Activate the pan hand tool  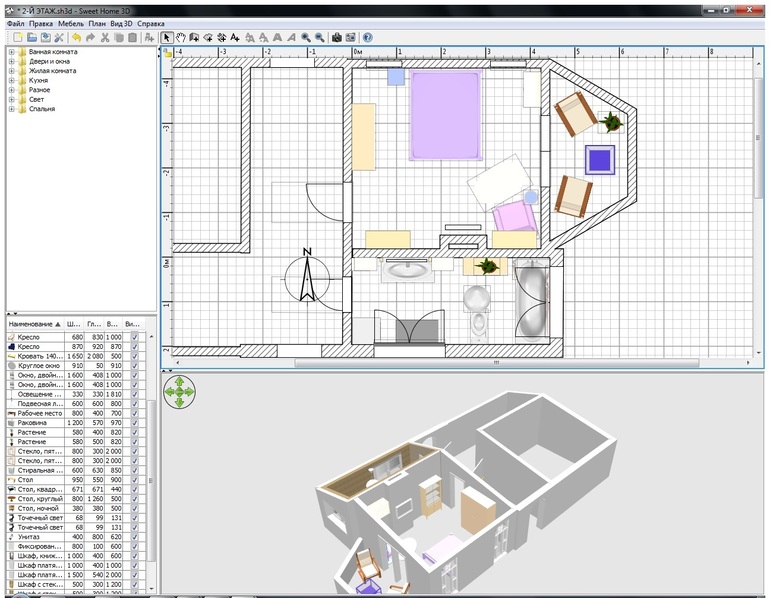pos(181,37)
